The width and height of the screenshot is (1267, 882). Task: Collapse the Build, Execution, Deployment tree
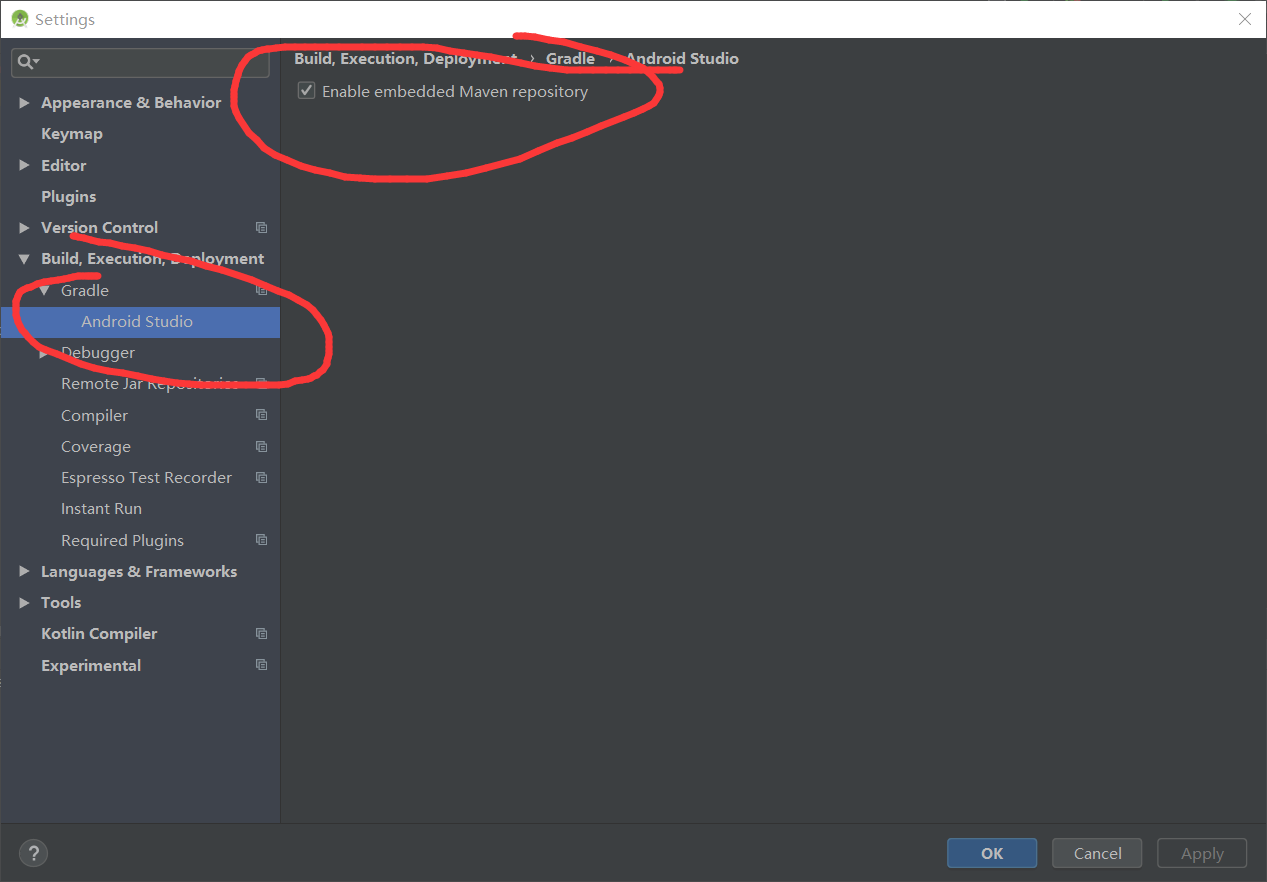tap(23, 258)
